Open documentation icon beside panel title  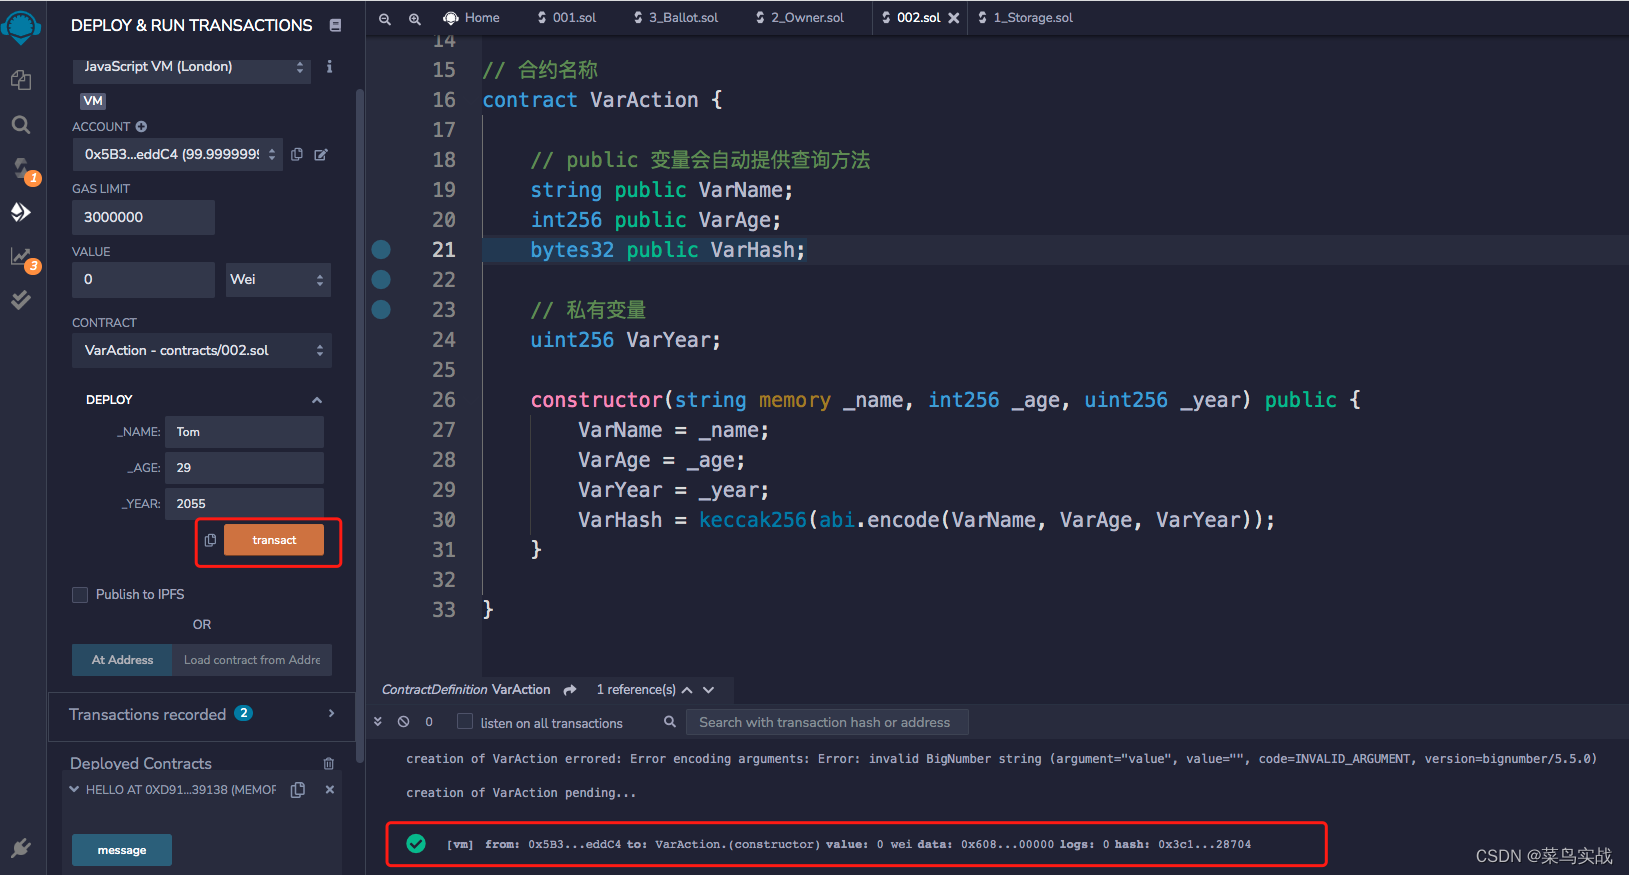click(x=336, y=25)
